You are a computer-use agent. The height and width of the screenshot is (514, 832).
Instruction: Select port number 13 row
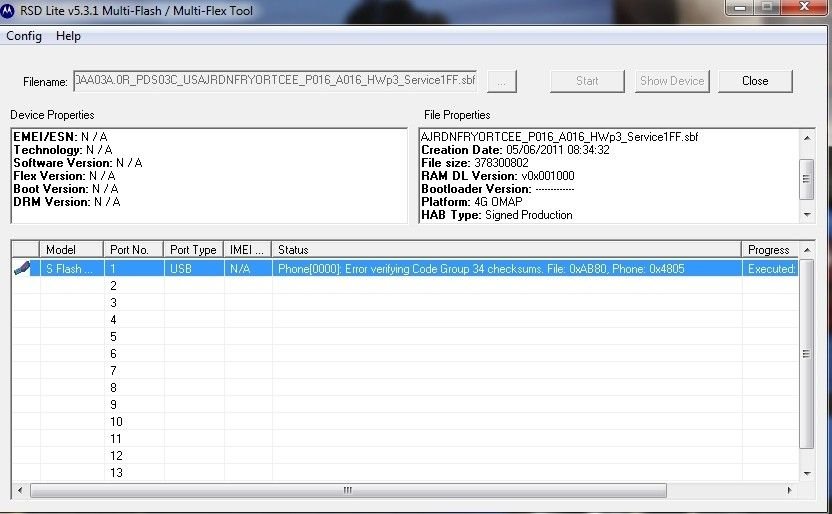405,472
